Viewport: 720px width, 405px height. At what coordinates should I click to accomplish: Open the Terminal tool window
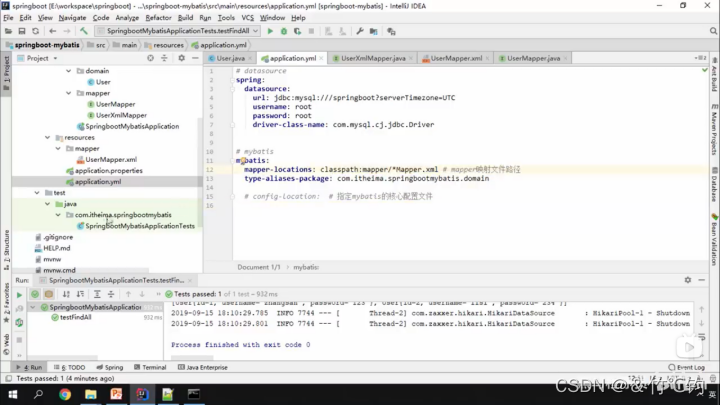point(150,367)
